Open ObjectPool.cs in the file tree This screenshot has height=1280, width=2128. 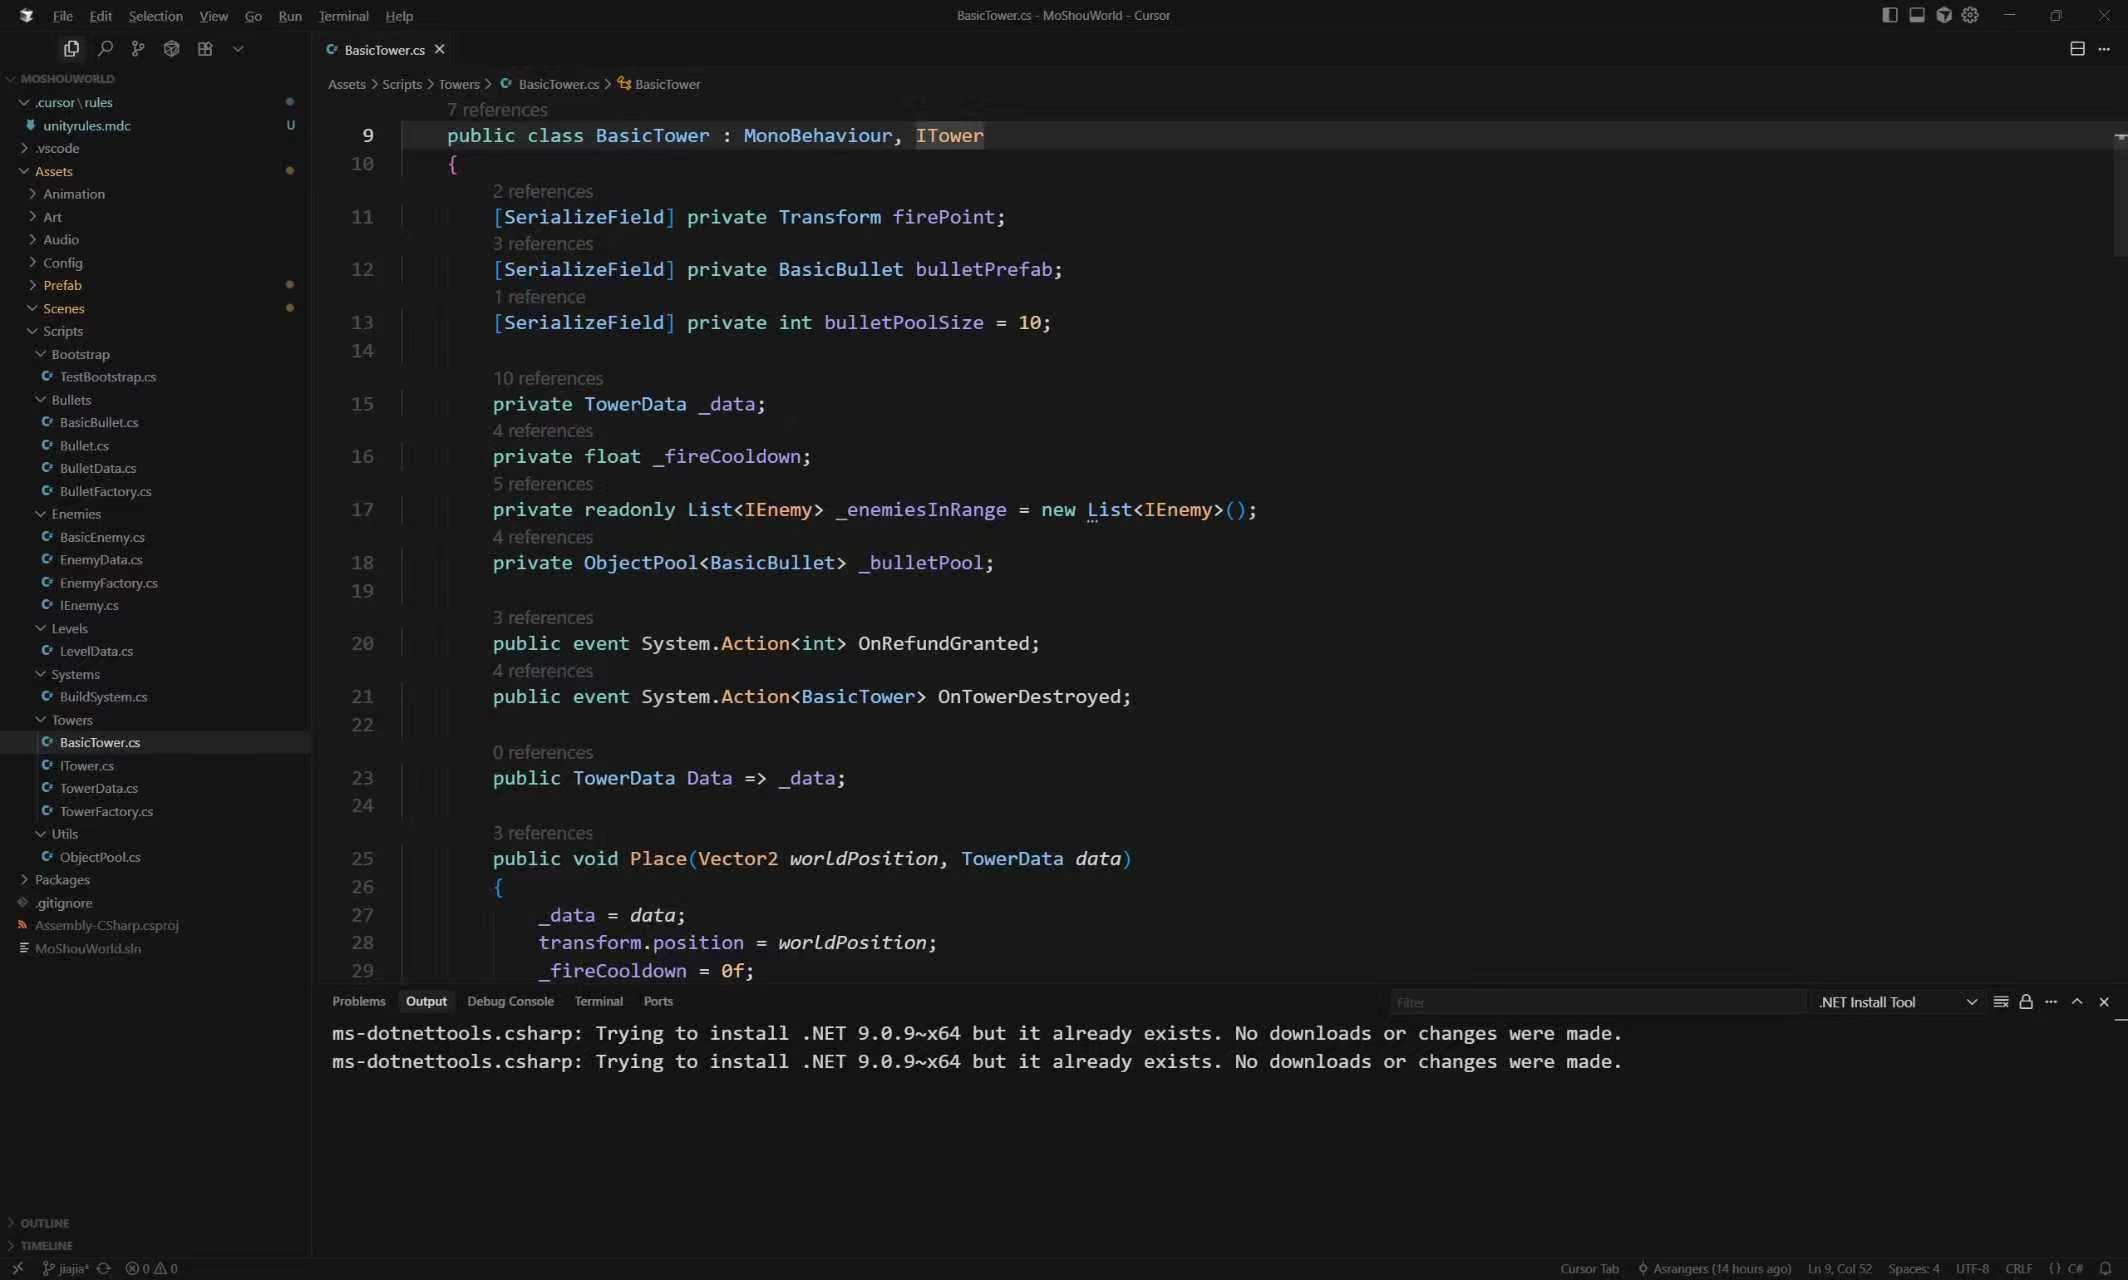100,857
